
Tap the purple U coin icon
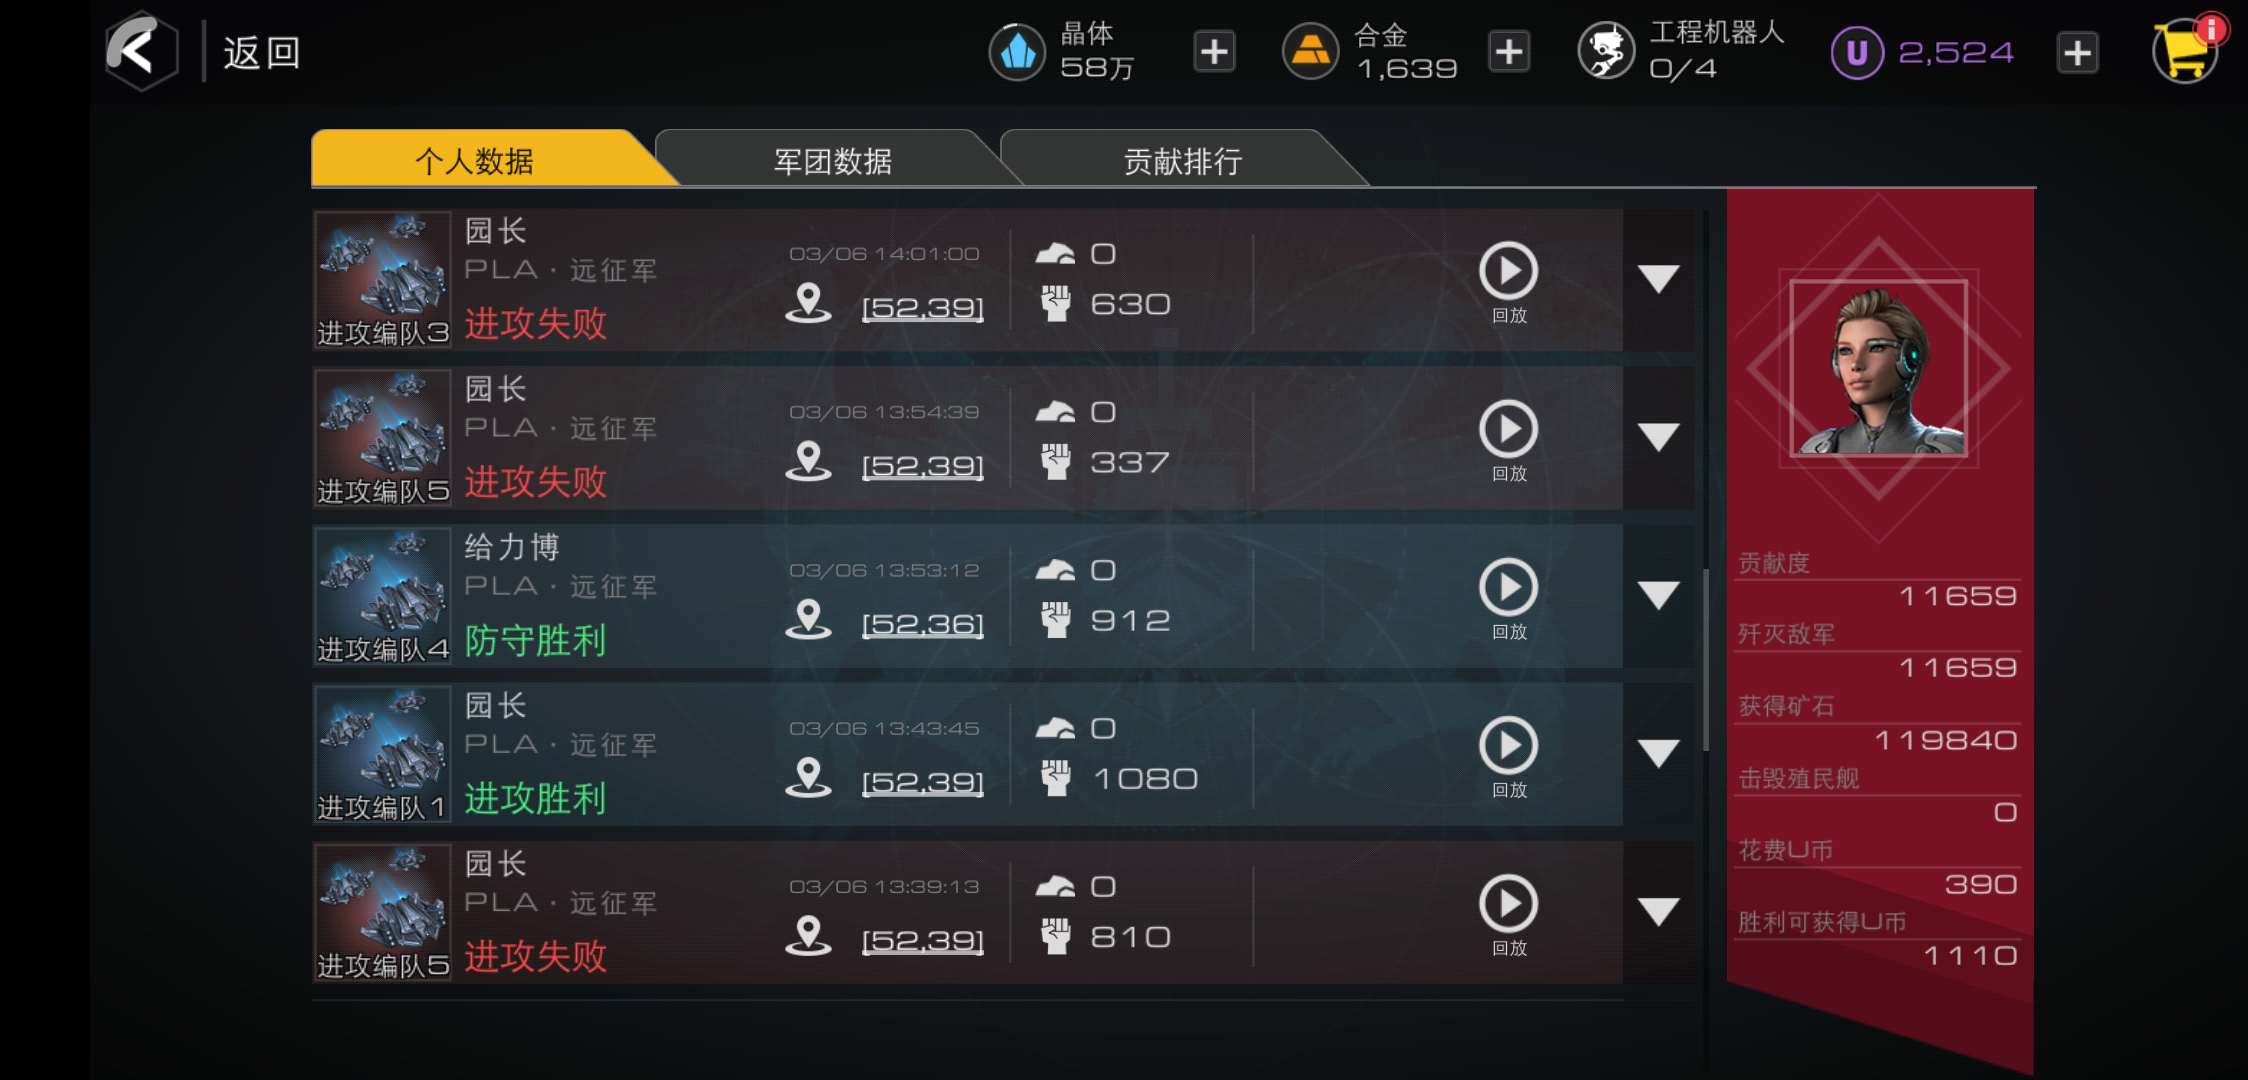(1857, 52)
